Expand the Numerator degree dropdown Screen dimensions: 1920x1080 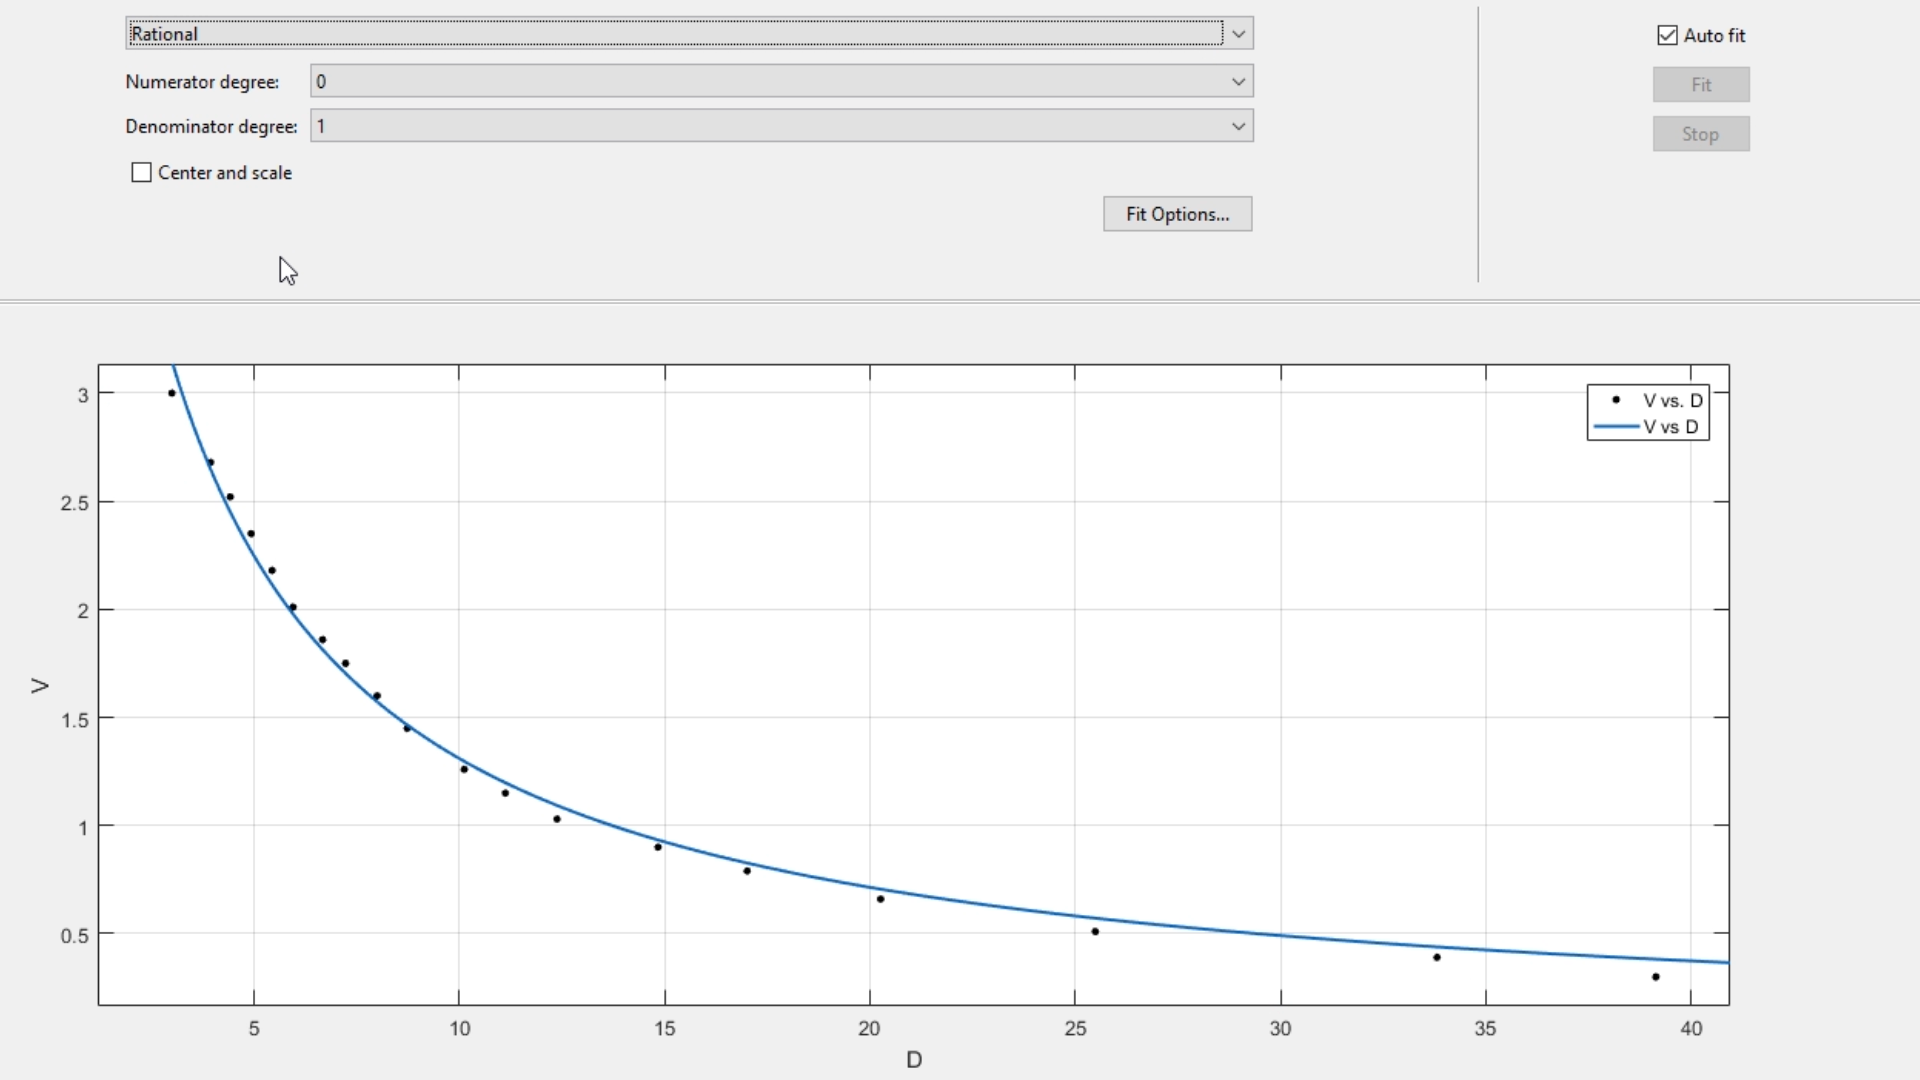coord(1238,82)
